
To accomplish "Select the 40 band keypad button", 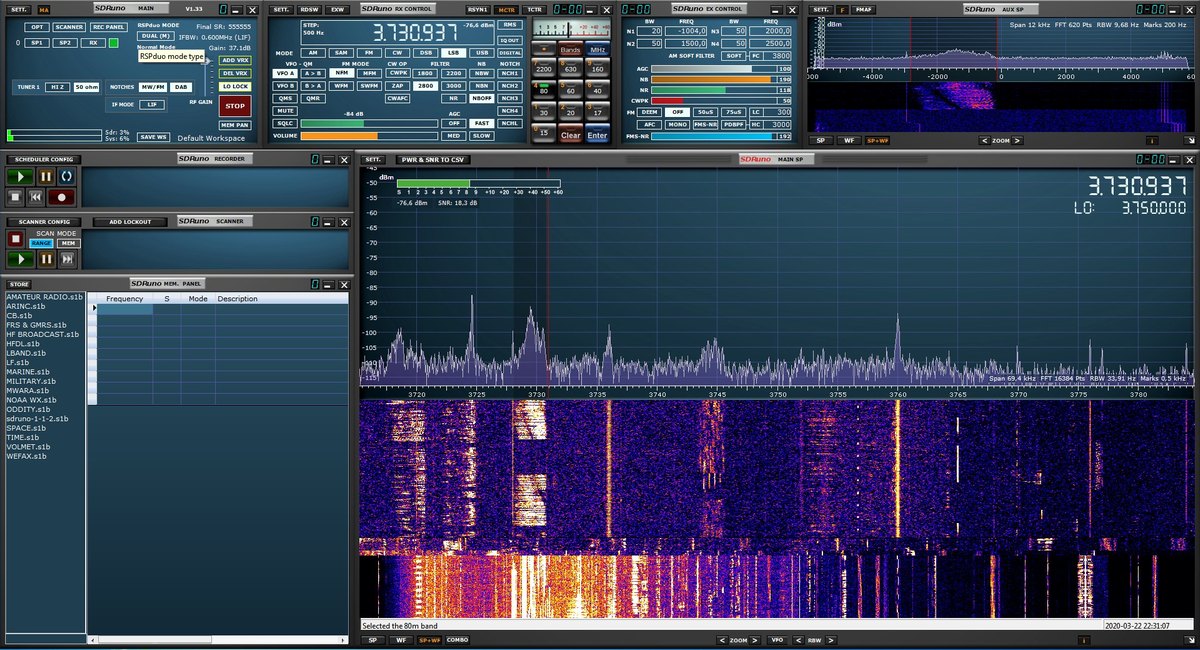I will pyautogui.click(x=597, y=91).
